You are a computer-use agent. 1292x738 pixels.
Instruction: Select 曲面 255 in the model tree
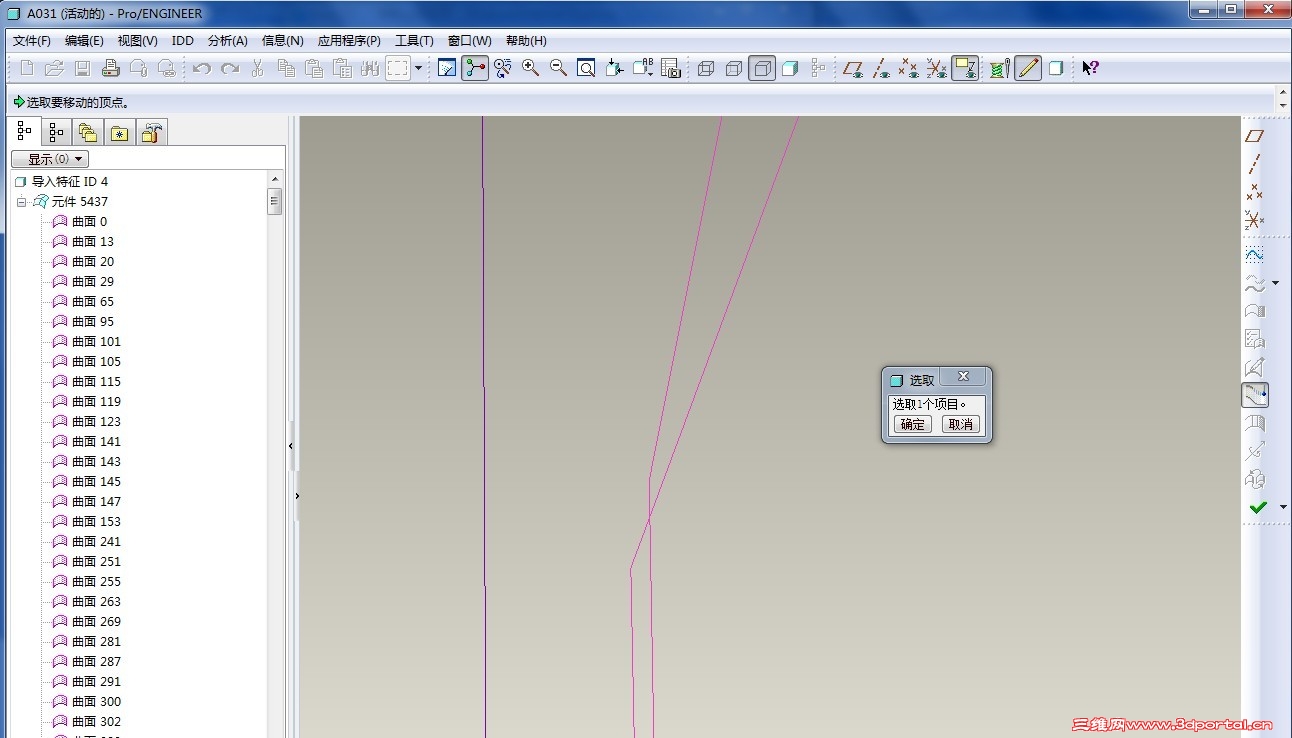96,582
